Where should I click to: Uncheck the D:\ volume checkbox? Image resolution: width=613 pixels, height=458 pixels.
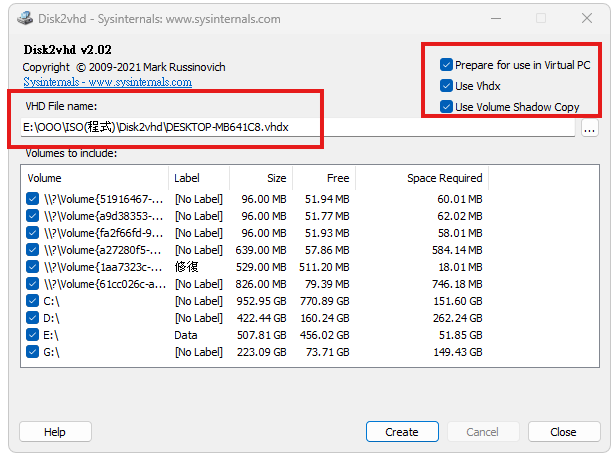pos(32,318)
